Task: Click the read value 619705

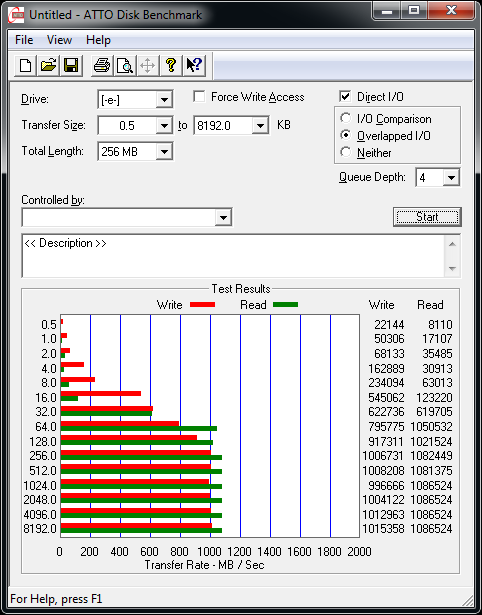Action: point(435,412)
